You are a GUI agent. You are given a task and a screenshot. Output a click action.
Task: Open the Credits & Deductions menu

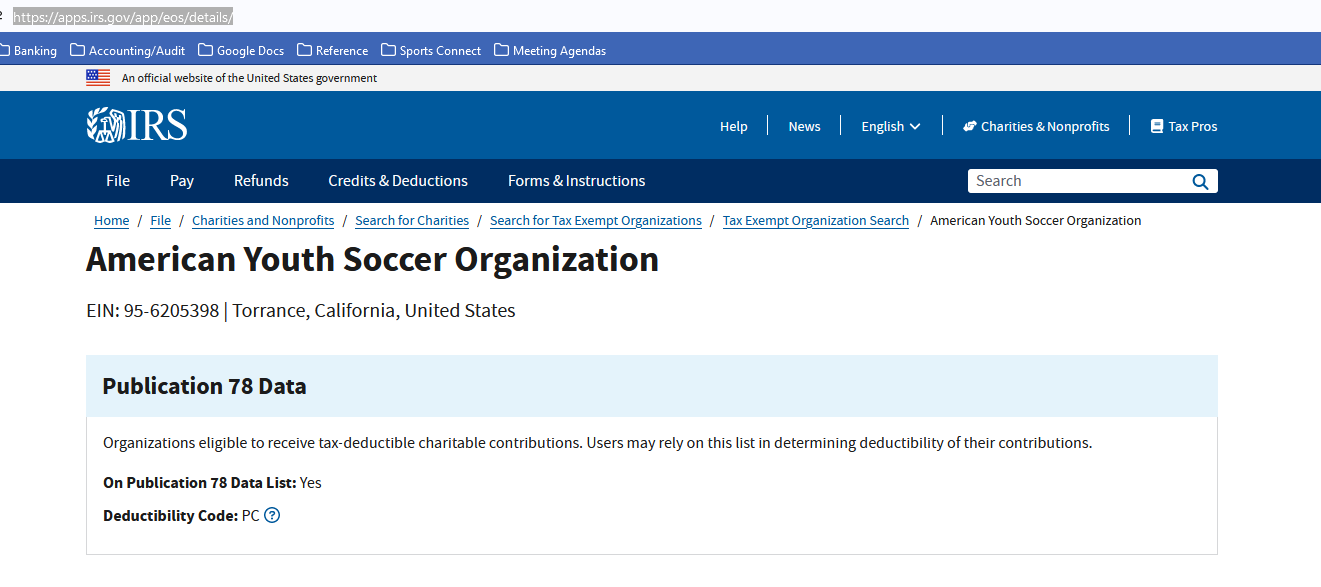pos(398,181)
